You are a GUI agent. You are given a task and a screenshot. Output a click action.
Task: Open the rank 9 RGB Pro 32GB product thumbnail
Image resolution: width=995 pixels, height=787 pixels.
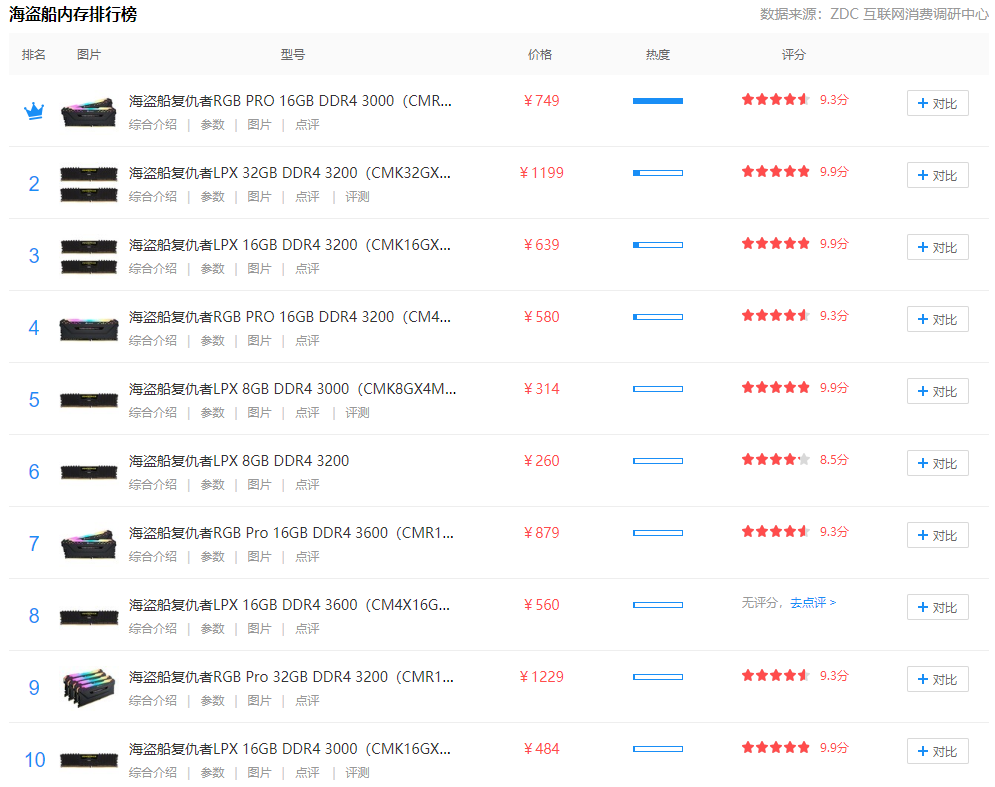(89, 687)
